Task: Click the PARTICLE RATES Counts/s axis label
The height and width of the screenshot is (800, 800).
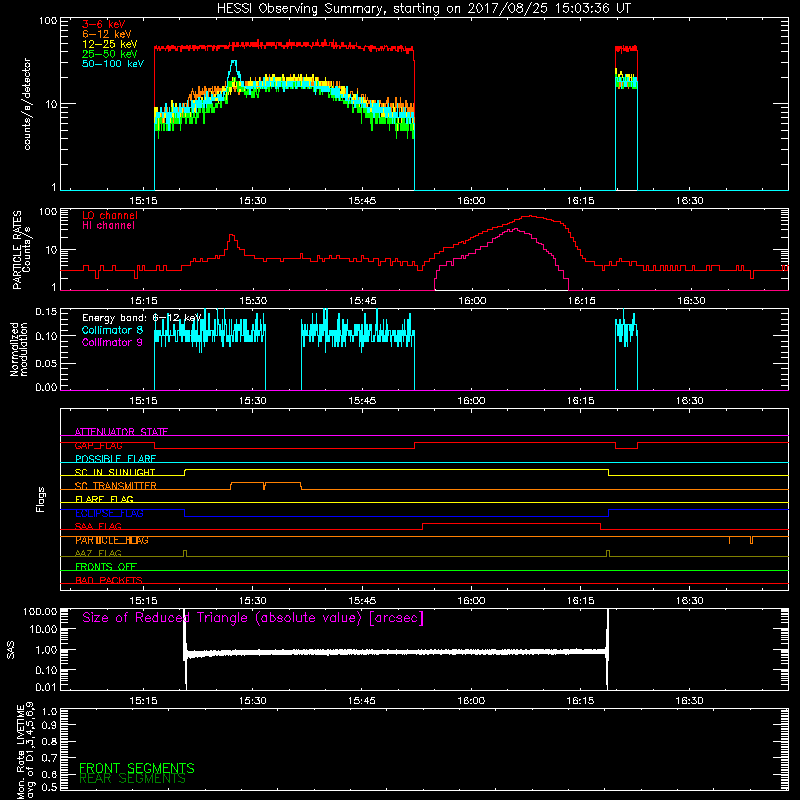Action: (x=21, y=250)
